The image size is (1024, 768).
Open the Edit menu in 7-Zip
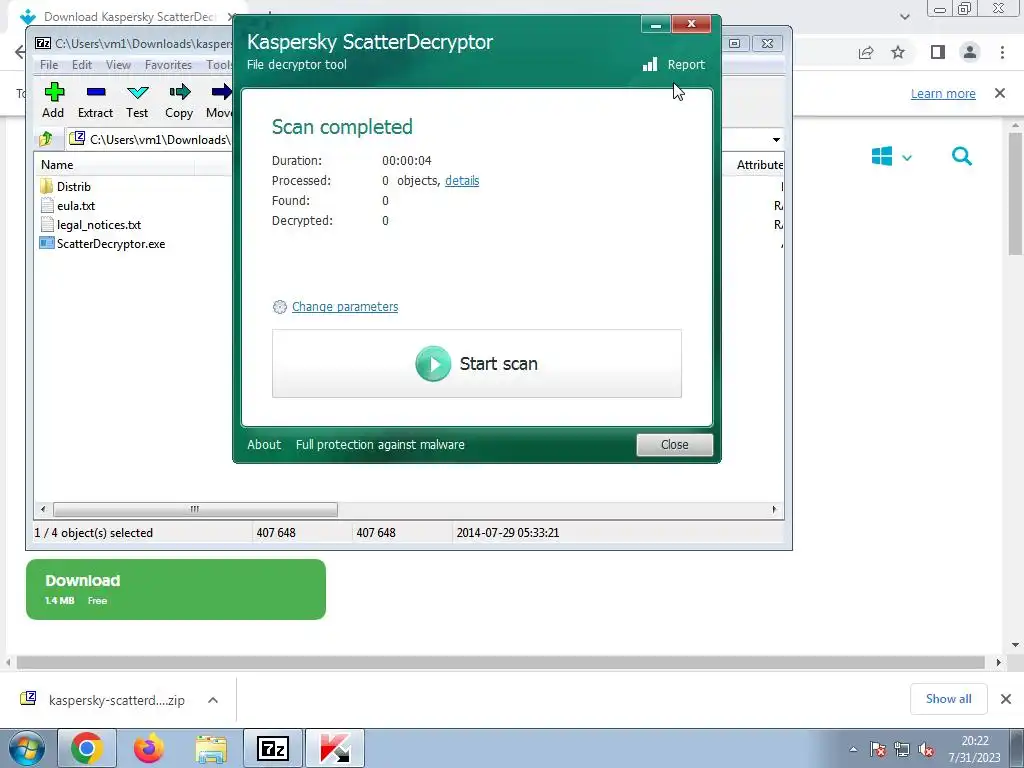pyautogui.click(x=82, y=65)
